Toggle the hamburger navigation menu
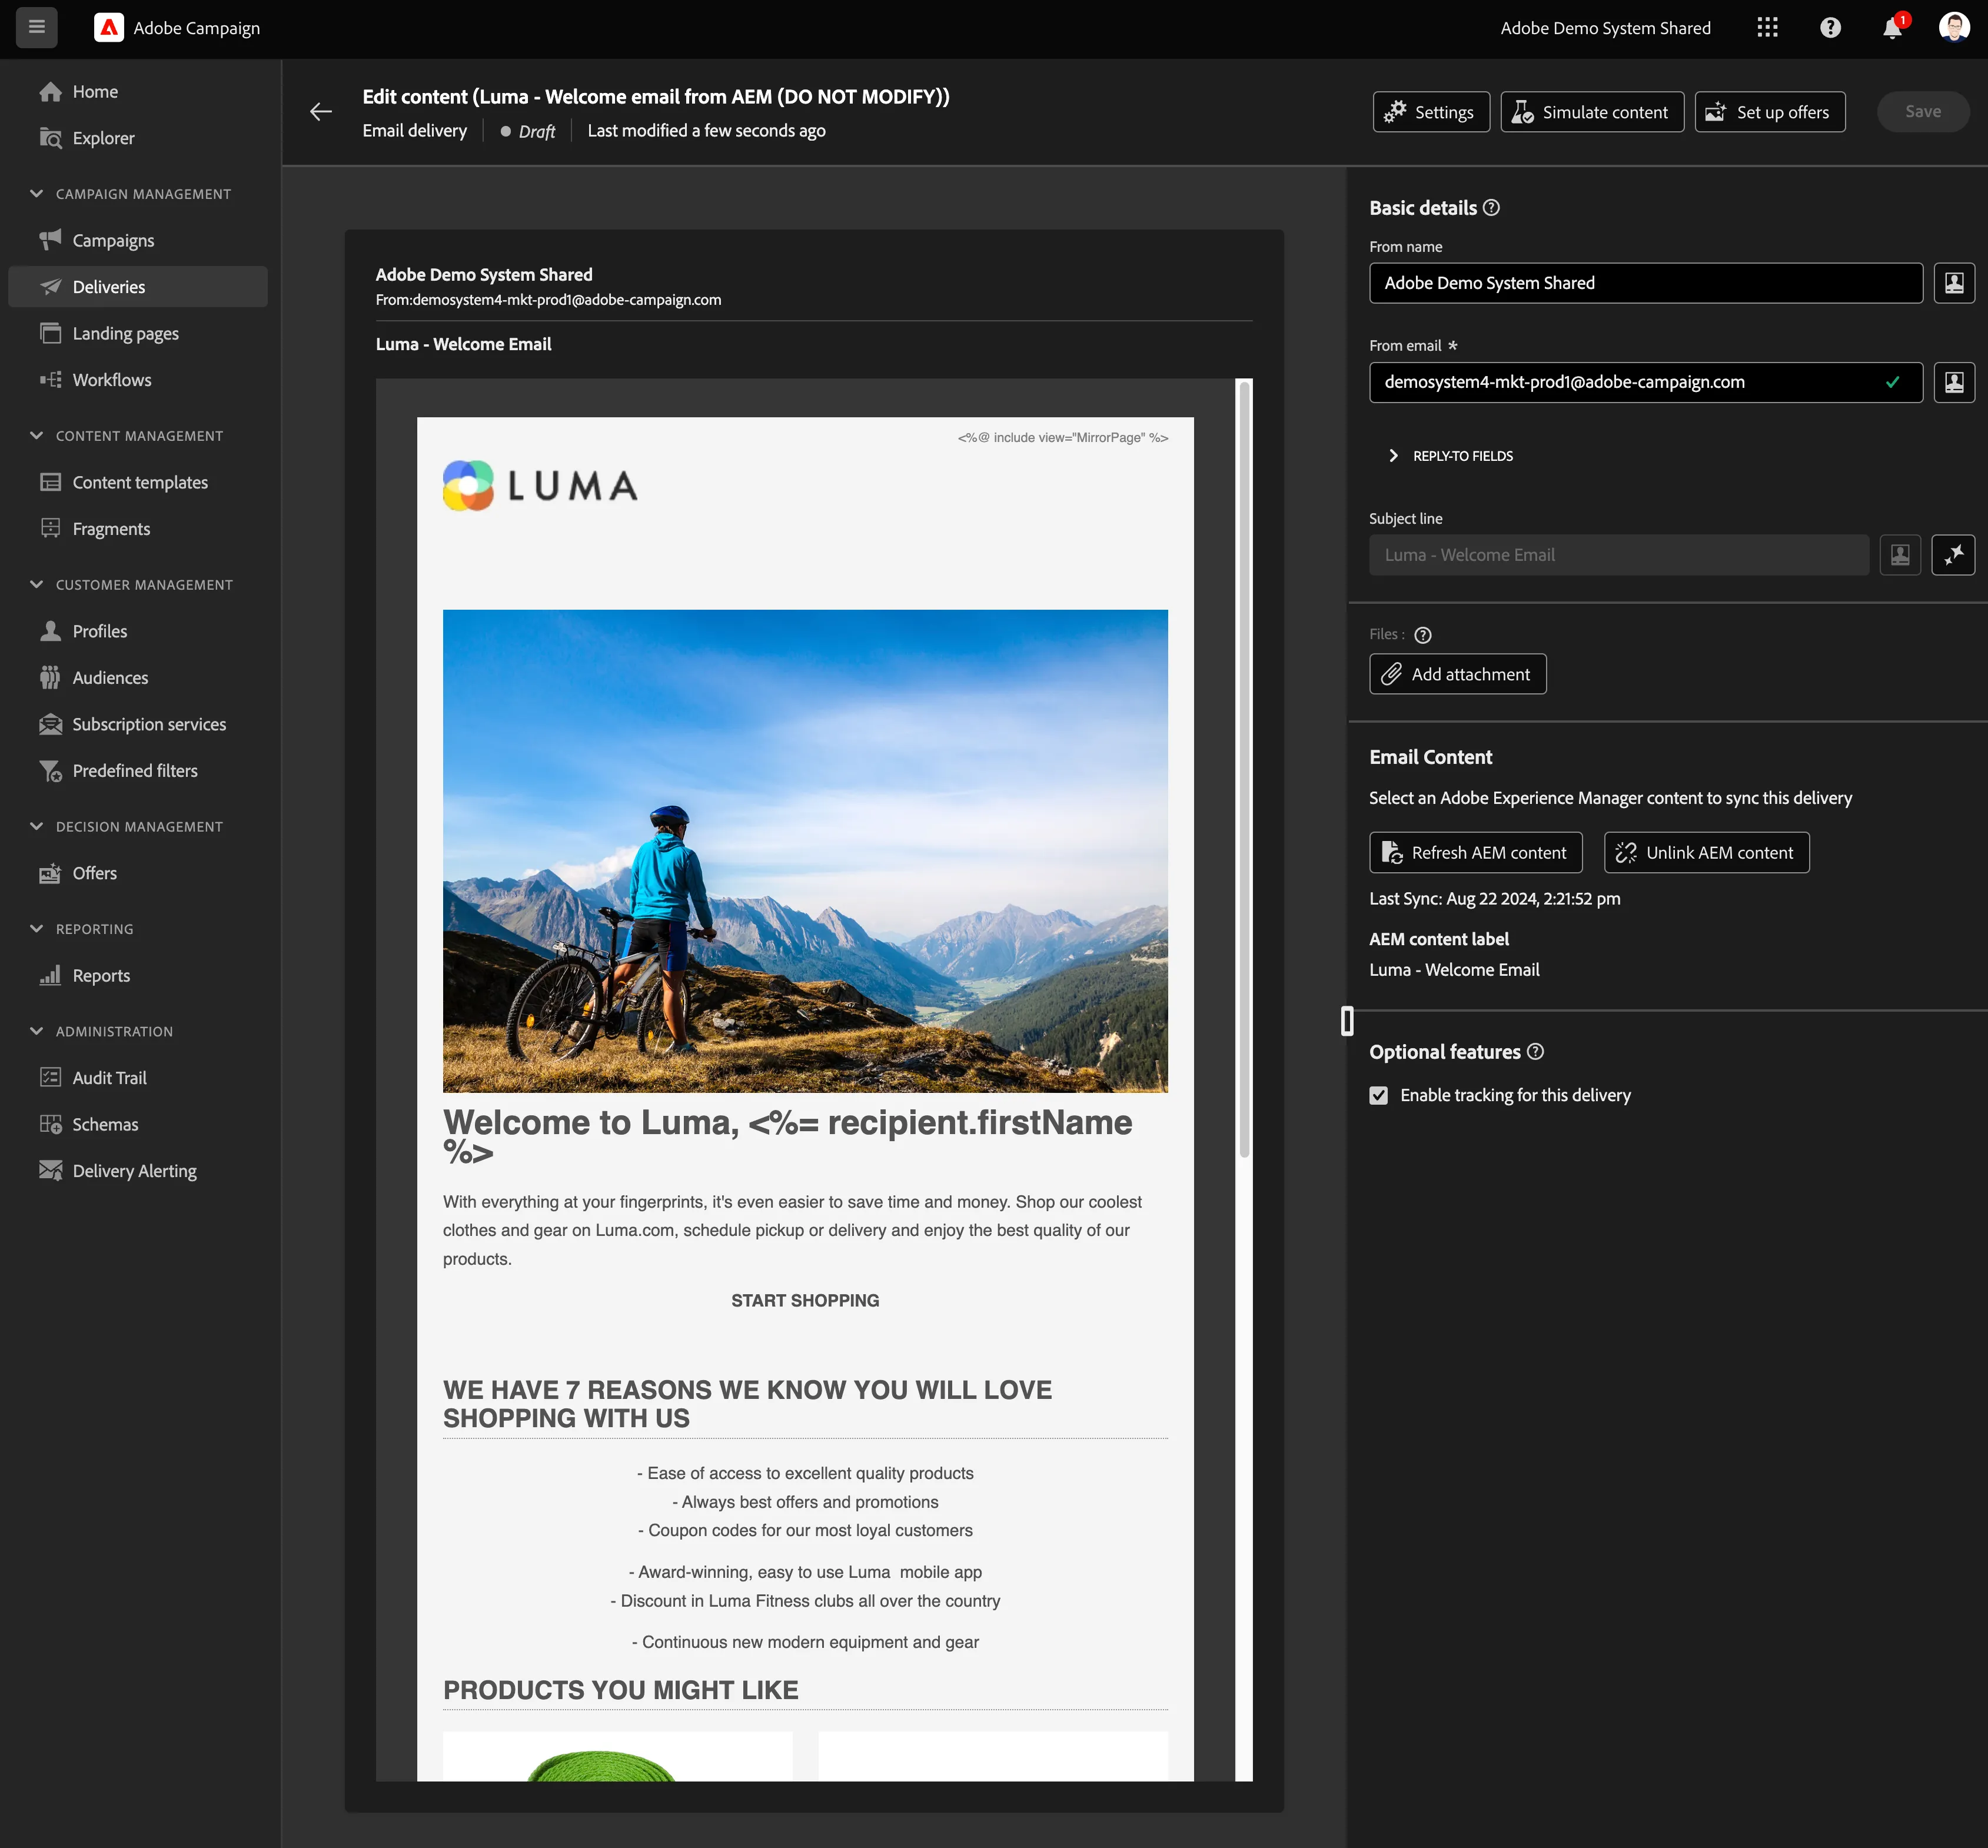1988x1848 pixels. click(x=37, y=27)
